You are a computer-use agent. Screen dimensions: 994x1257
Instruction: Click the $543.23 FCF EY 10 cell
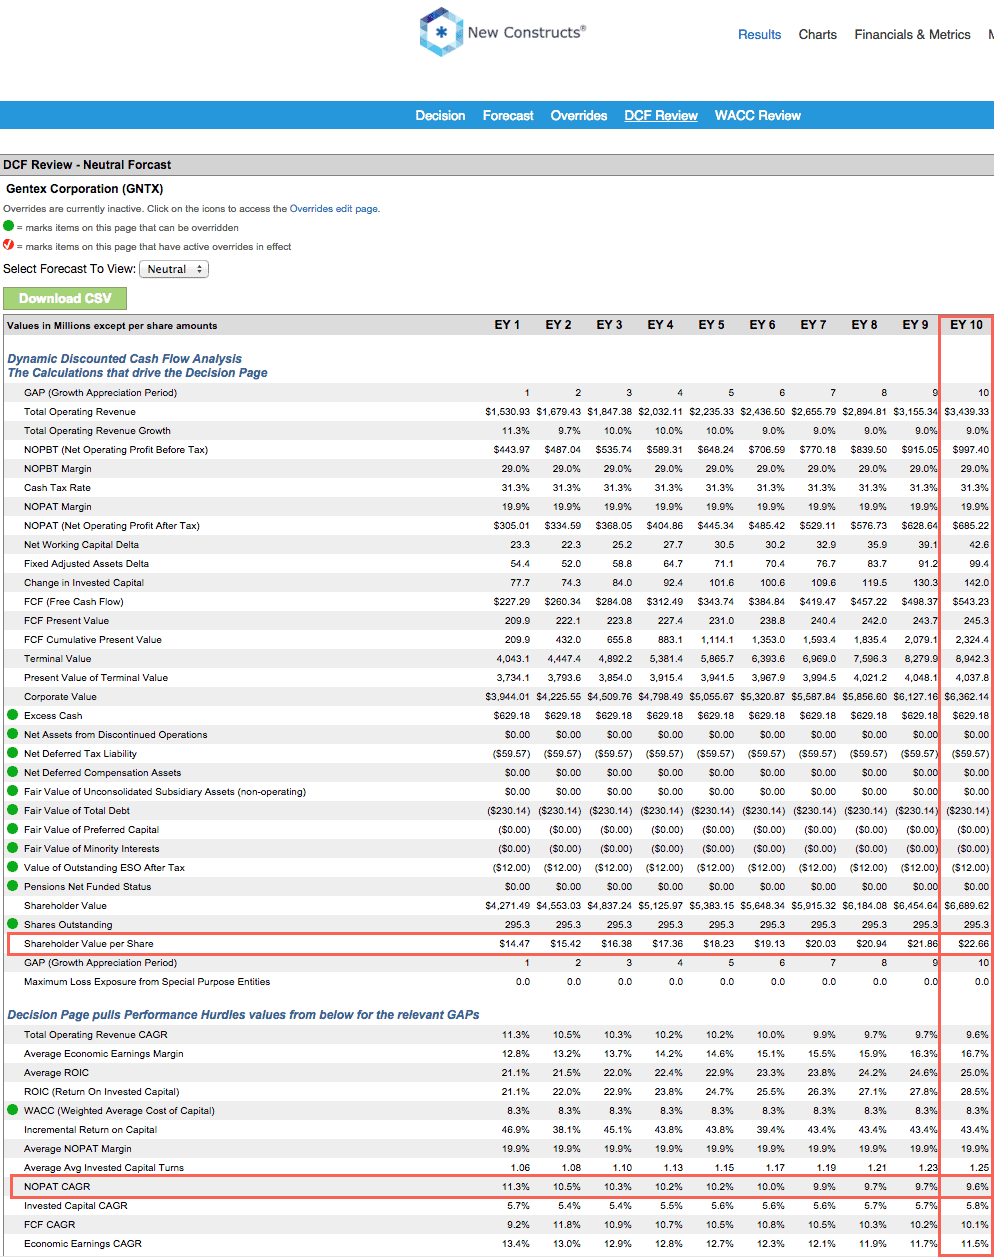(x=970, y=601)
